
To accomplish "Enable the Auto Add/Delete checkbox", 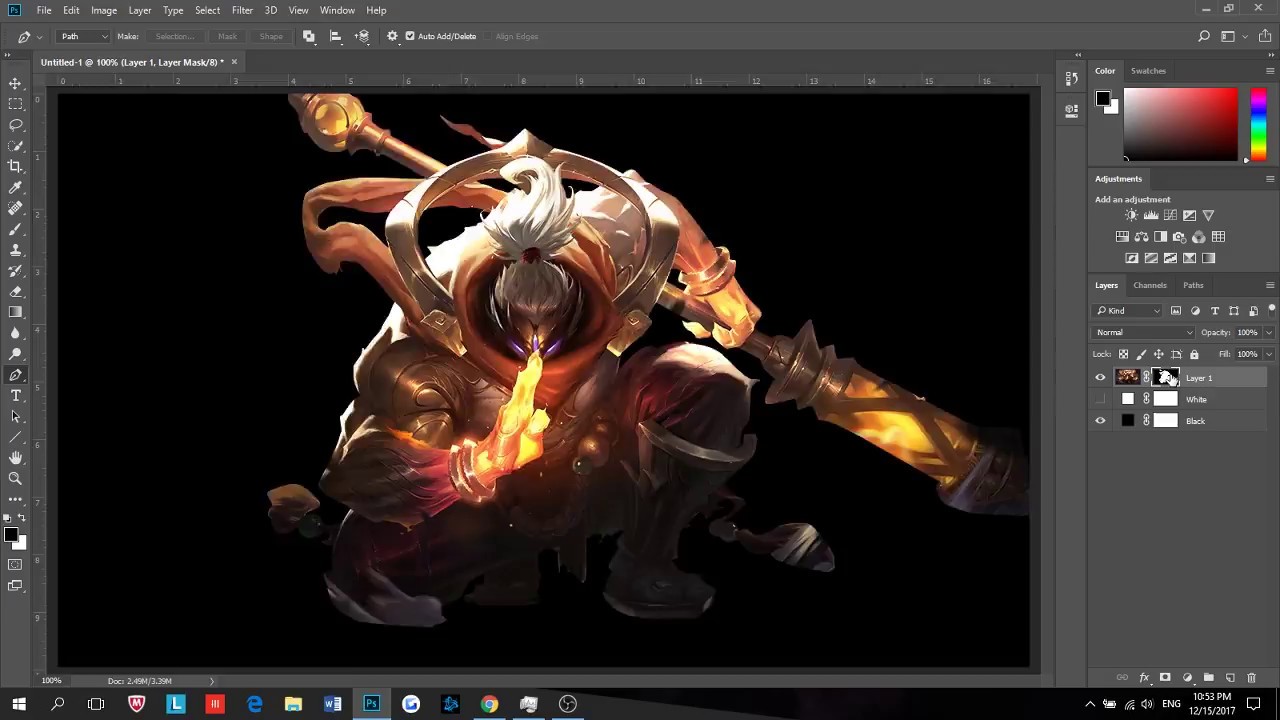I will click(x=409, y=36).
